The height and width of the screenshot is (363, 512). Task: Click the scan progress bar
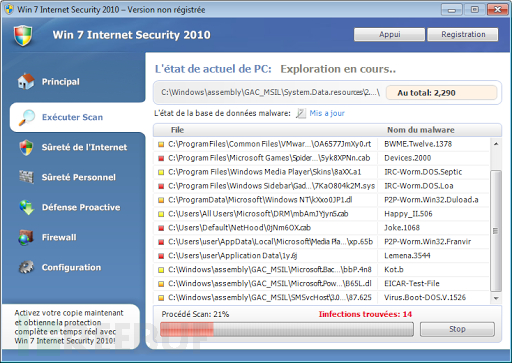[x=287, y=329]
